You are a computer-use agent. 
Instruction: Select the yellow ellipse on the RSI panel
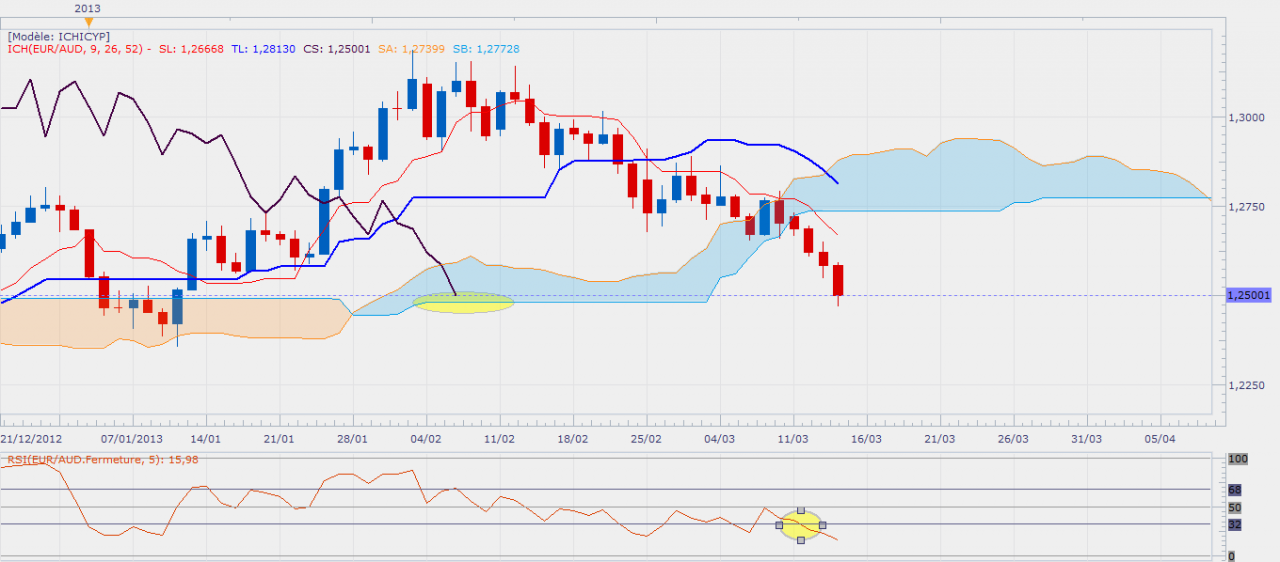point(800,525)
